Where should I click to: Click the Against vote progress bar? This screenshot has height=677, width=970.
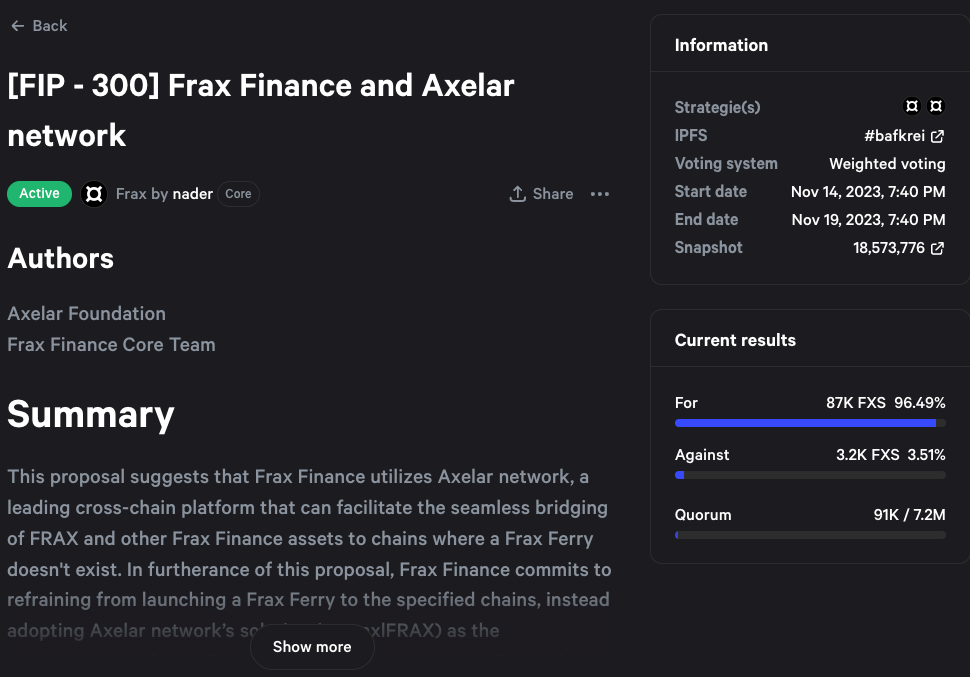coord(810,475)
